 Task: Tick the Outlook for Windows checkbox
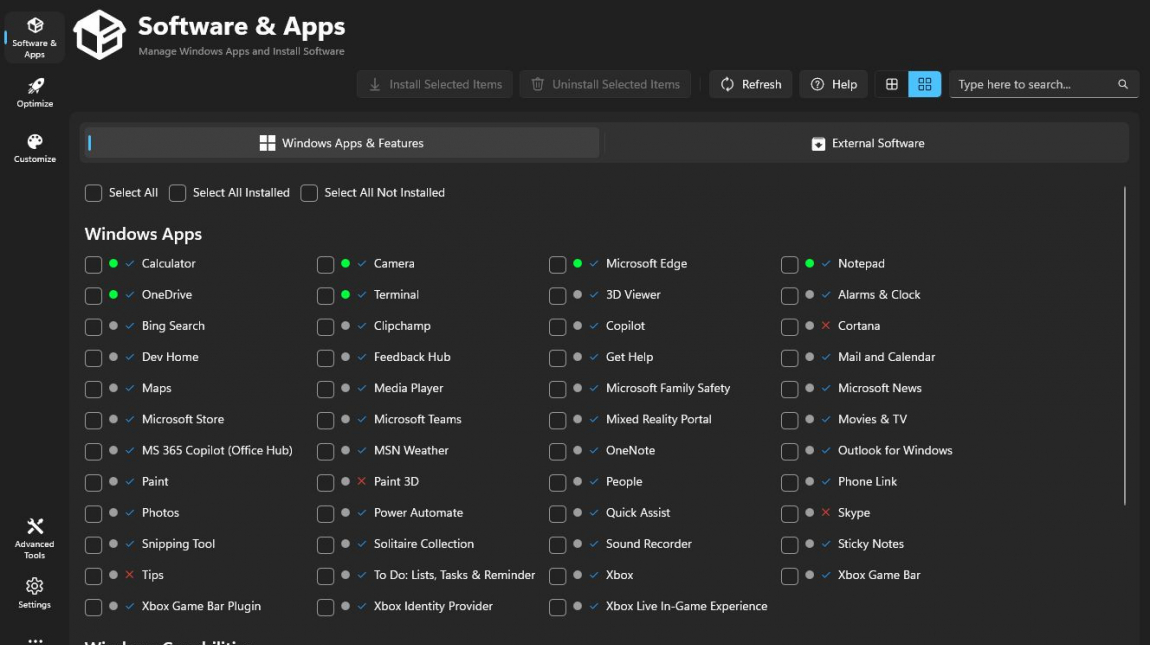pyautogui.click(x=789, y=451)
